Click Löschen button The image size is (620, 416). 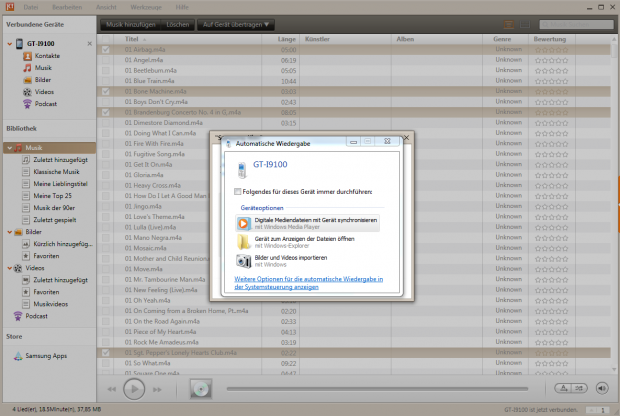tap(178, 25)
